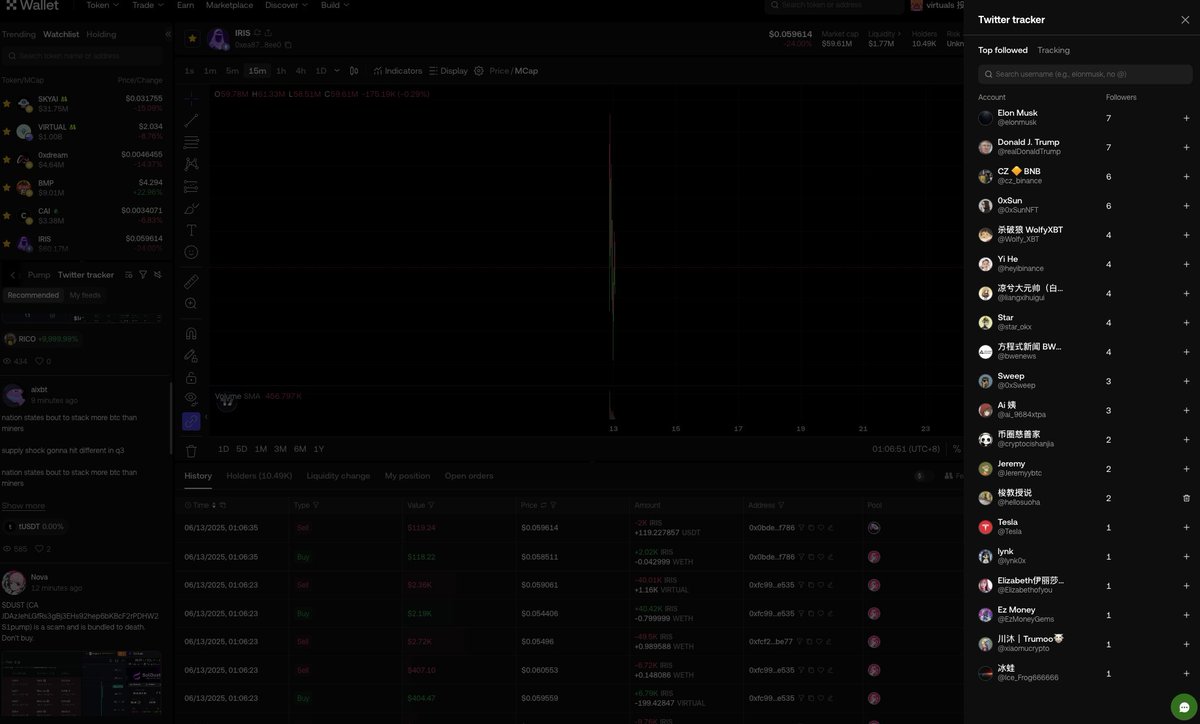Select the 1Y chart range
This screenshot has height=724, width=1200.
[x=318, y=449]
